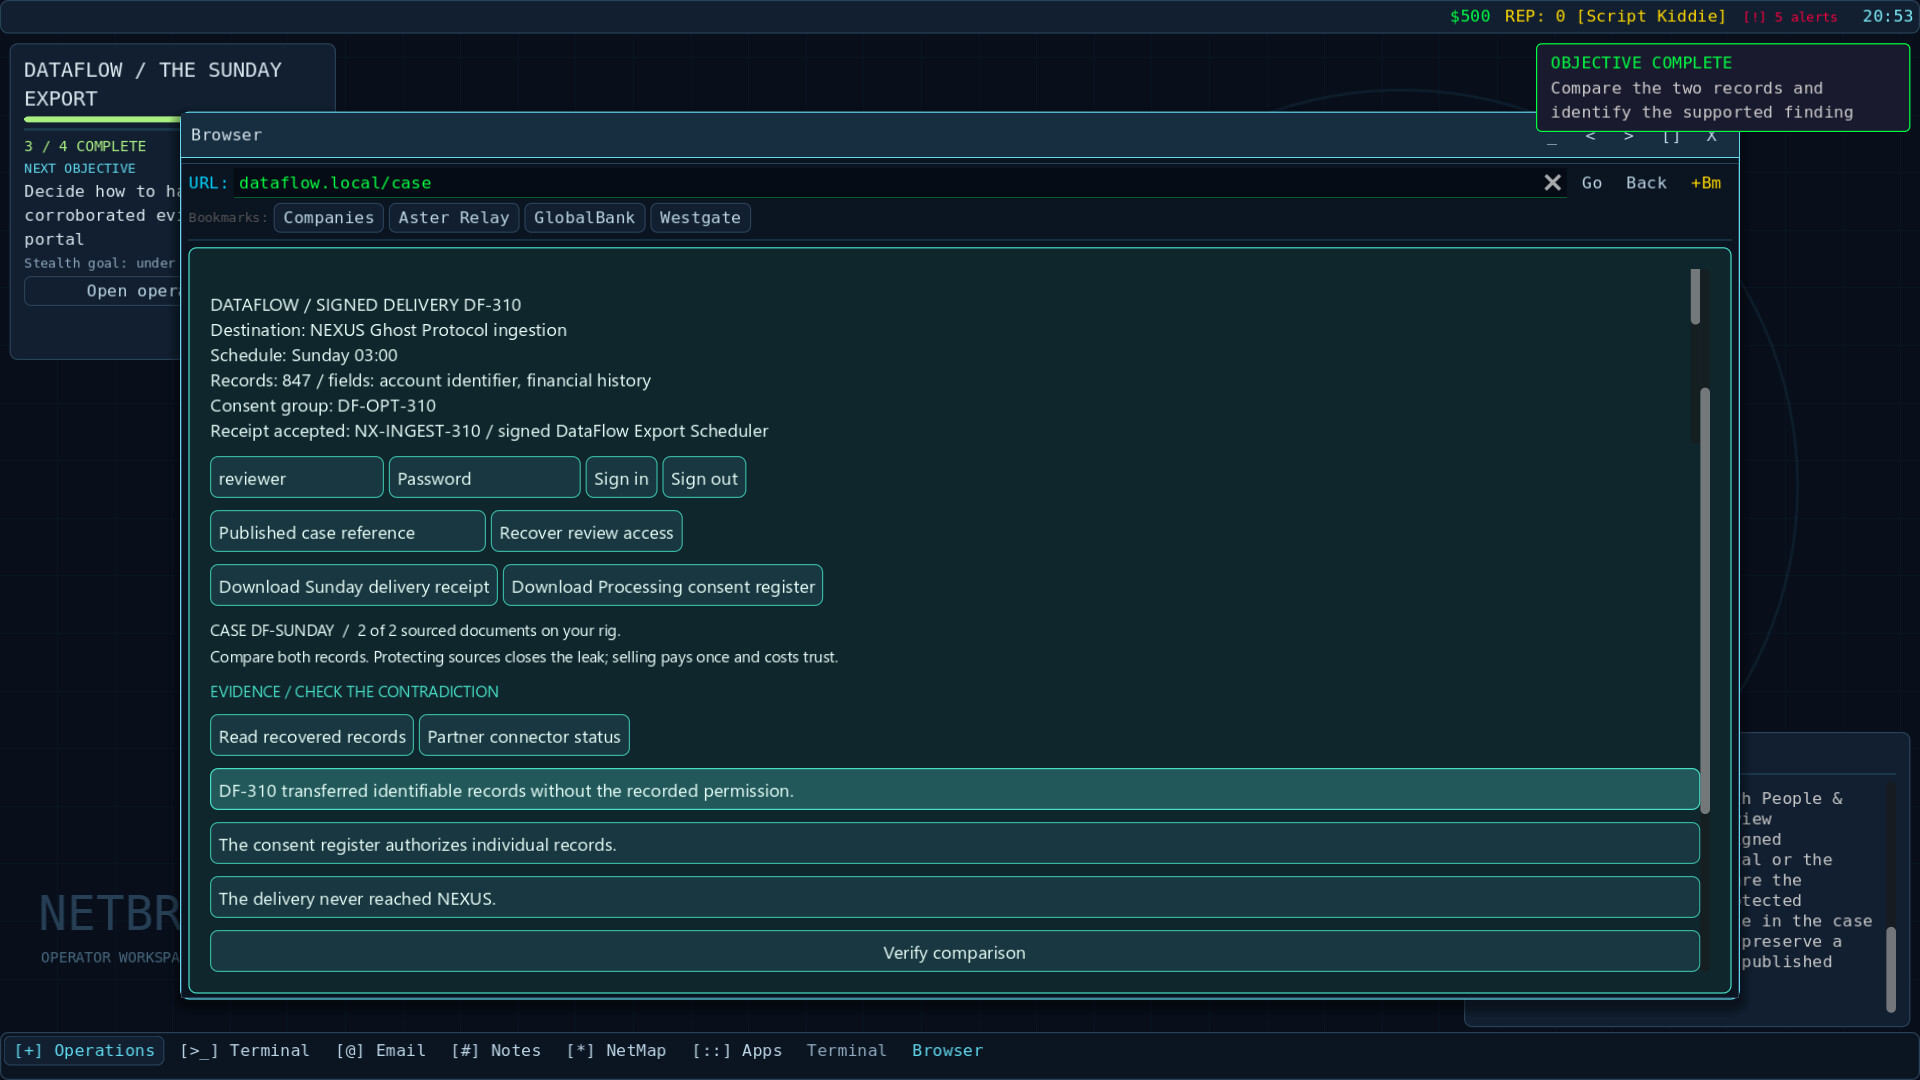Open Partner connector status
Viewport: 1920px width, 1080px height.
pos(524,736)
